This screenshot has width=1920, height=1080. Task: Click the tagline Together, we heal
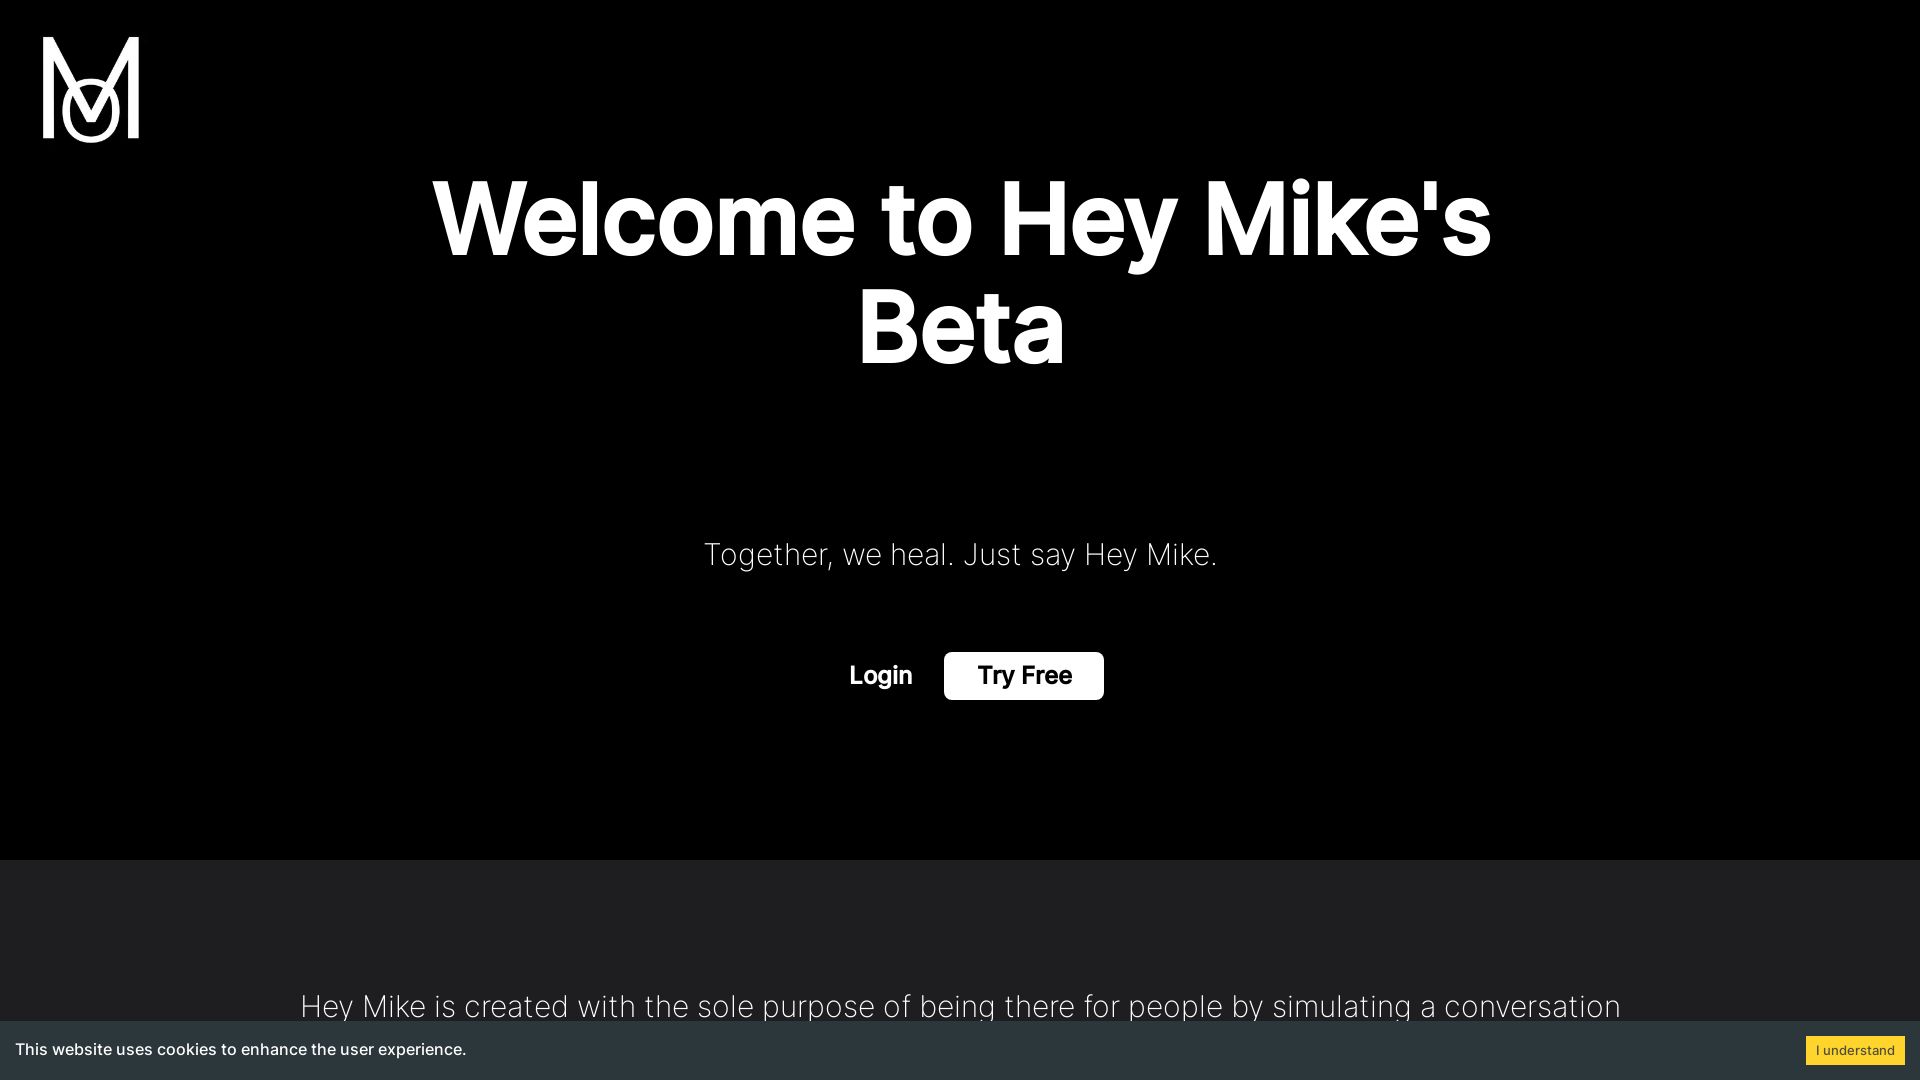coord(960,554)
